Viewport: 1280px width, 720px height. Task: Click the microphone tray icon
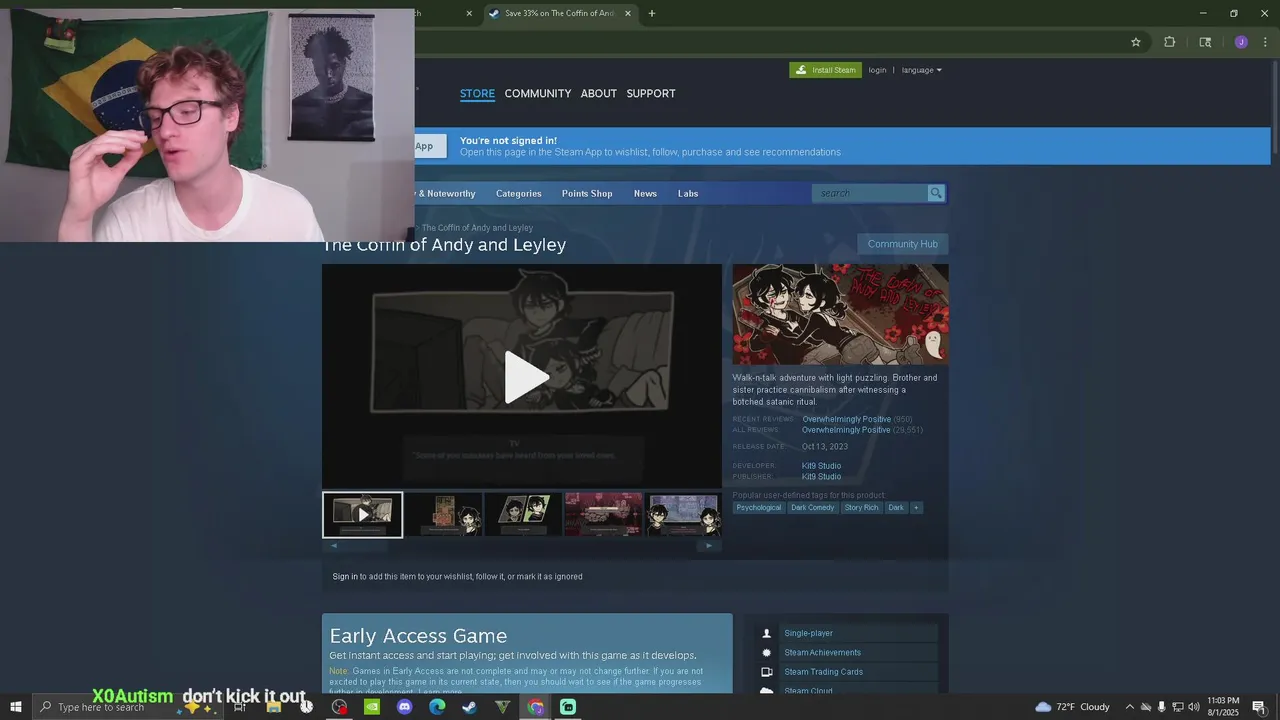pos(1162,707)
